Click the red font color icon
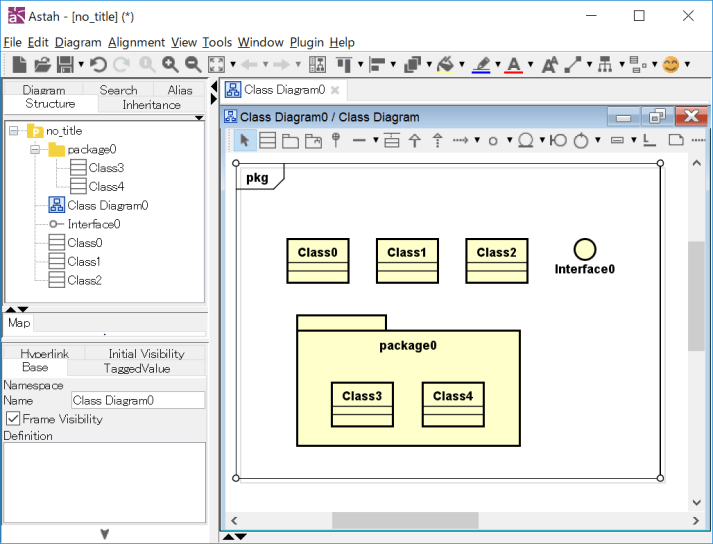Screen dimensions: 713x544 click(x=513, y=65)
